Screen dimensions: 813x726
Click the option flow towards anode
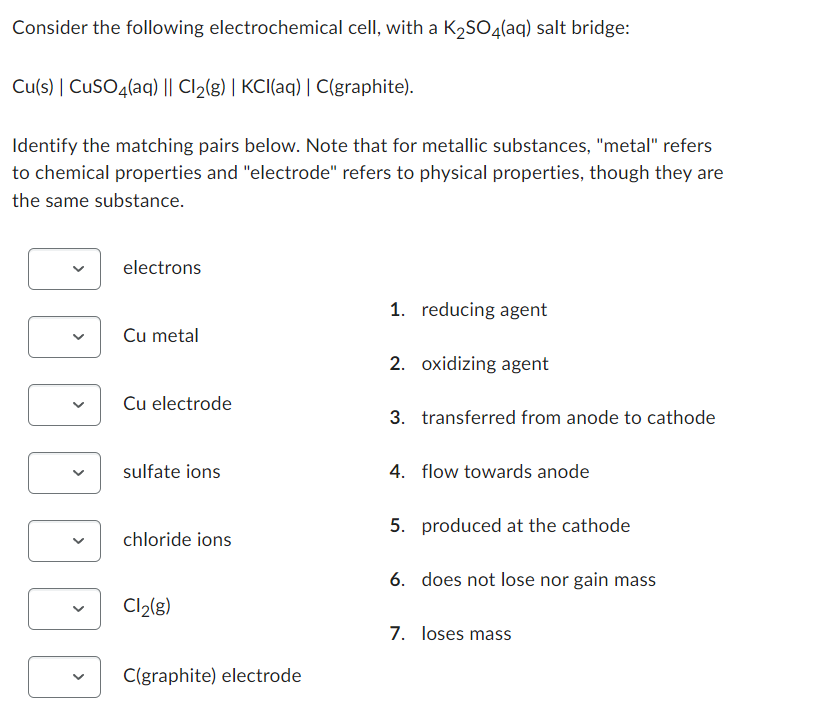pos(505,472)
